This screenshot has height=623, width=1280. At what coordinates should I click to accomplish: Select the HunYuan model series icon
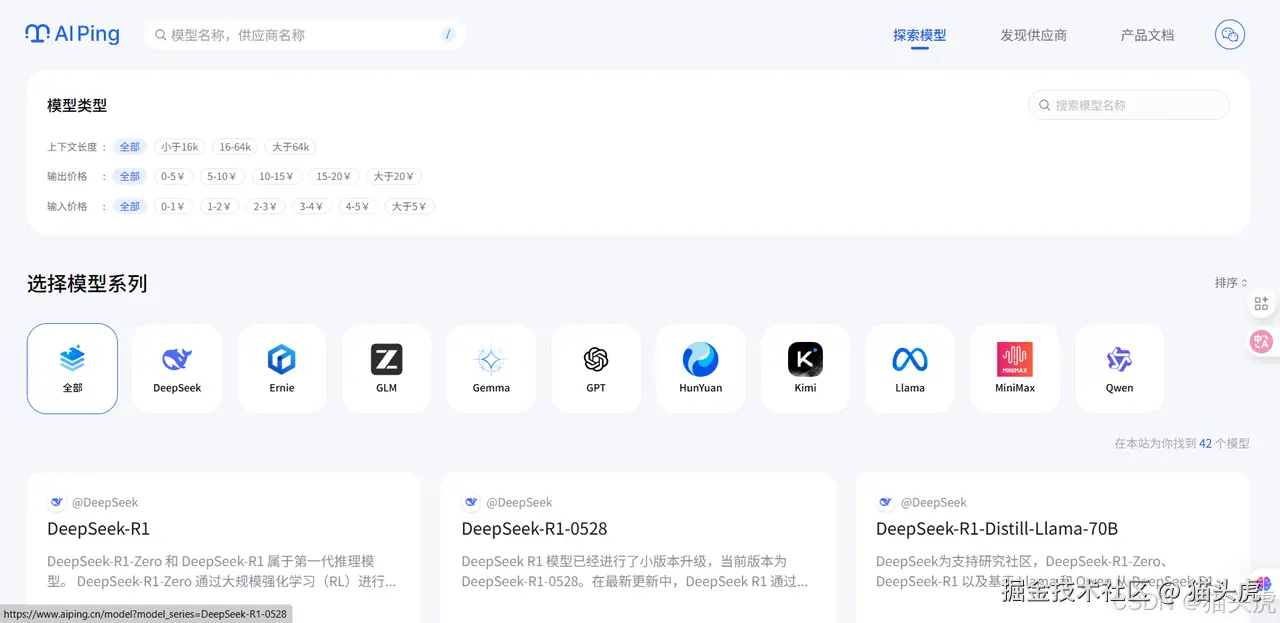click(700, 367)
